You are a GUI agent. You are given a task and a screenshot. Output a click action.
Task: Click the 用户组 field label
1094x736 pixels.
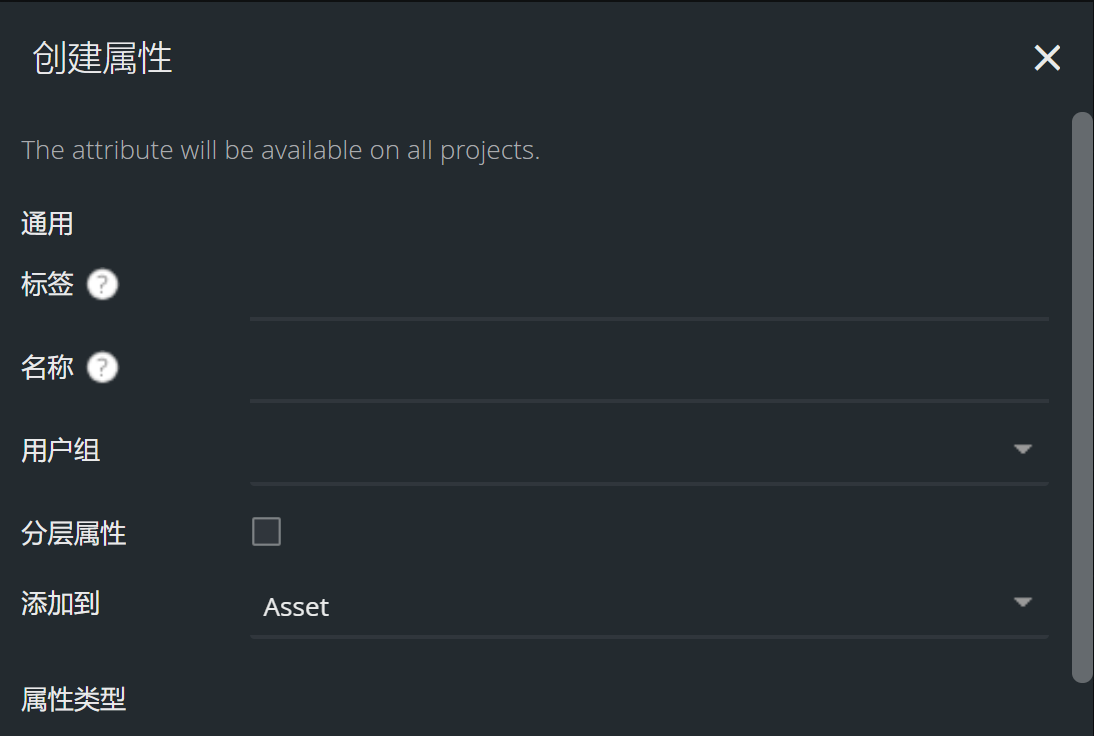pos(60,451)
